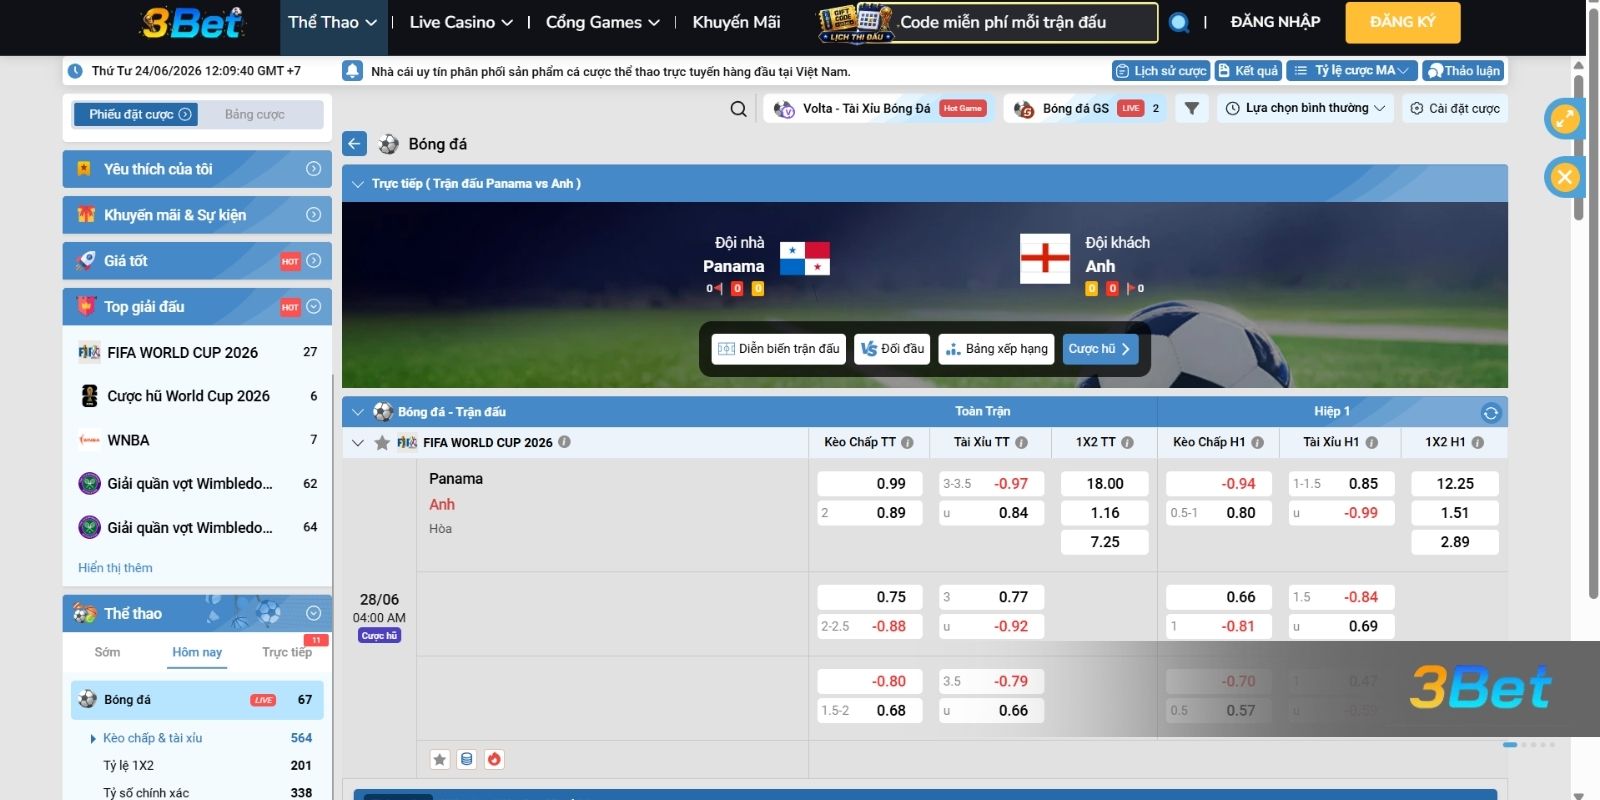
Task: Favorite FIFA WORLD CUP 2026 league star
Action: (x=381, y=442)
